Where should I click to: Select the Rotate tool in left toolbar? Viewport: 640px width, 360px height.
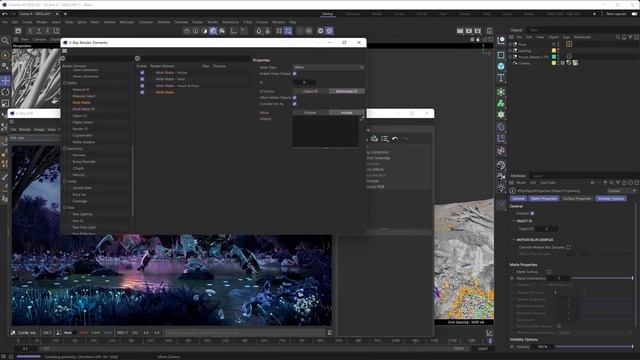(x=5, y=92)
